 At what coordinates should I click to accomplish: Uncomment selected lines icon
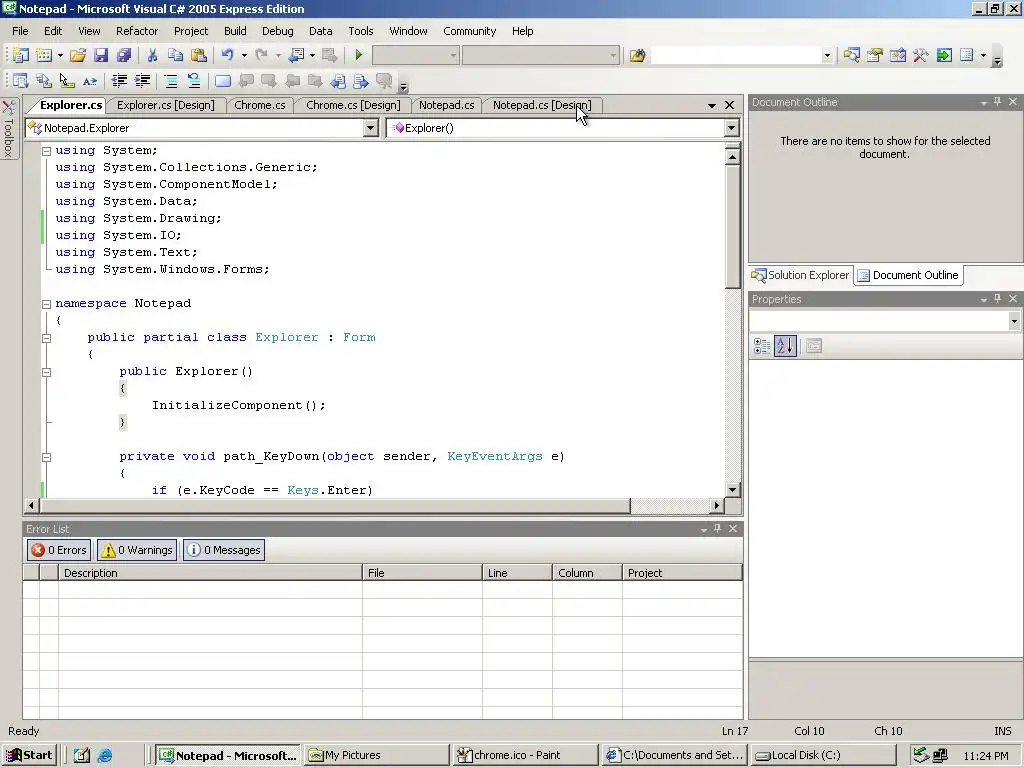194,81
